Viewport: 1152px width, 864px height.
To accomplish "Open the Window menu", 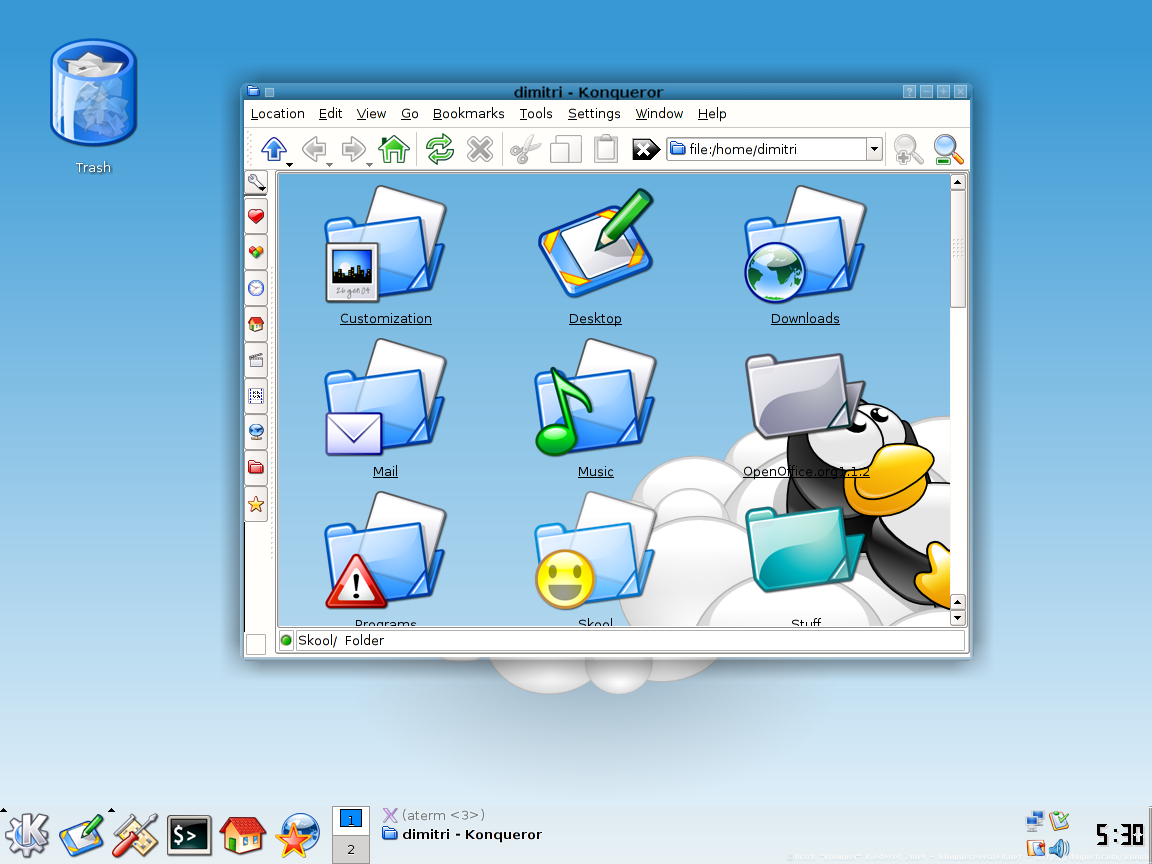I will pyautogui.click(x=659, y=113).
